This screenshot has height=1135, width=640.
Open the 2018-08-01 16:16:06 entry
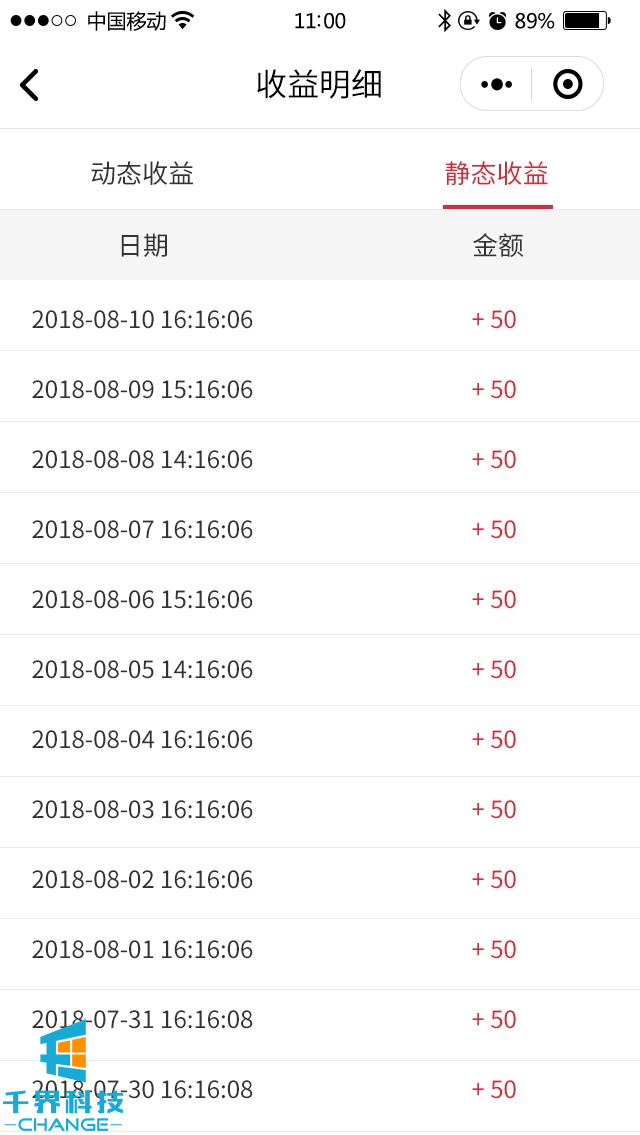142,949
